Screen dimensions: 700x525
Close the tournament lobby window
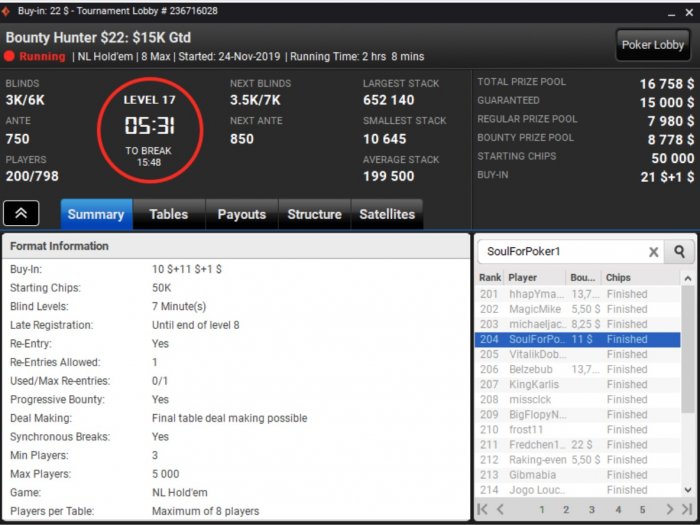pos(689,12)
